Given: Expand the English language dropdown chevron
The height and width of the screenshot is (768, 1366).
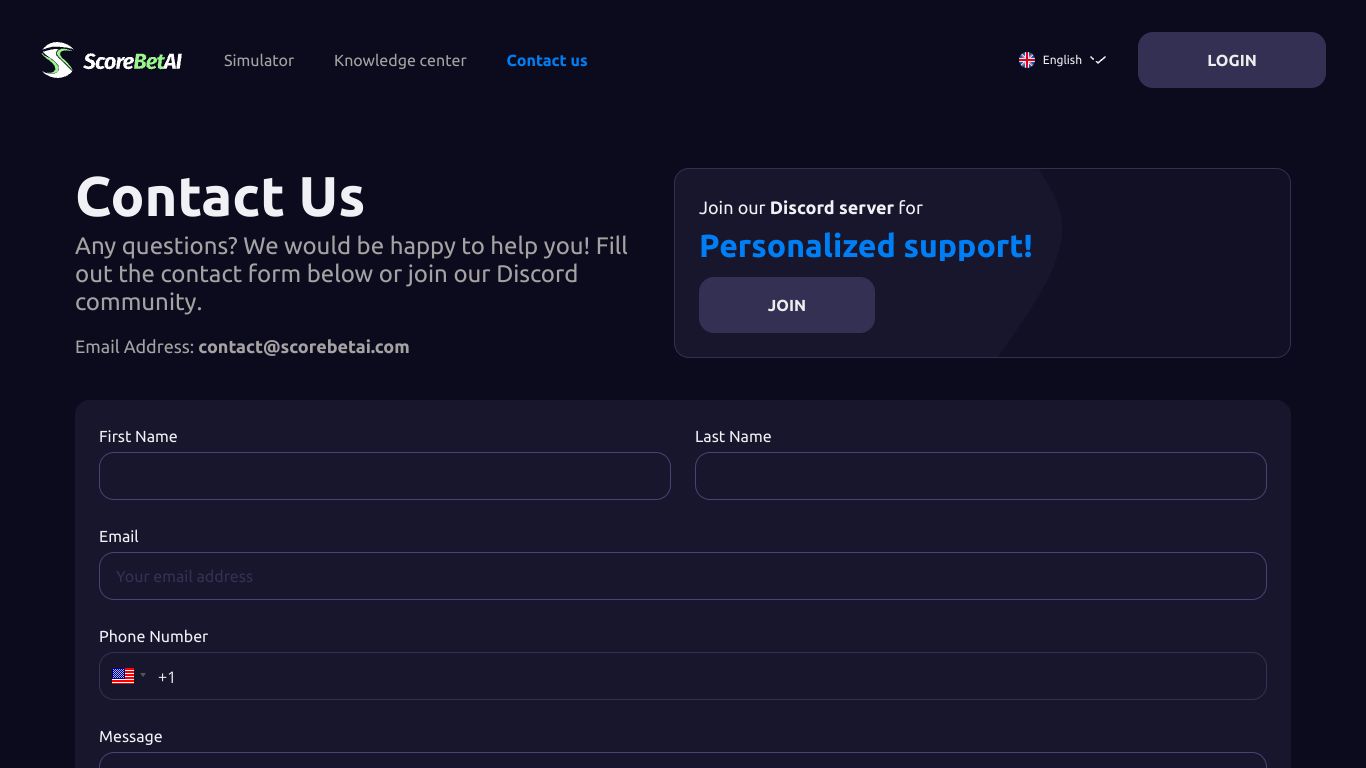Looking at the screenshot, I should (1098, 60).
